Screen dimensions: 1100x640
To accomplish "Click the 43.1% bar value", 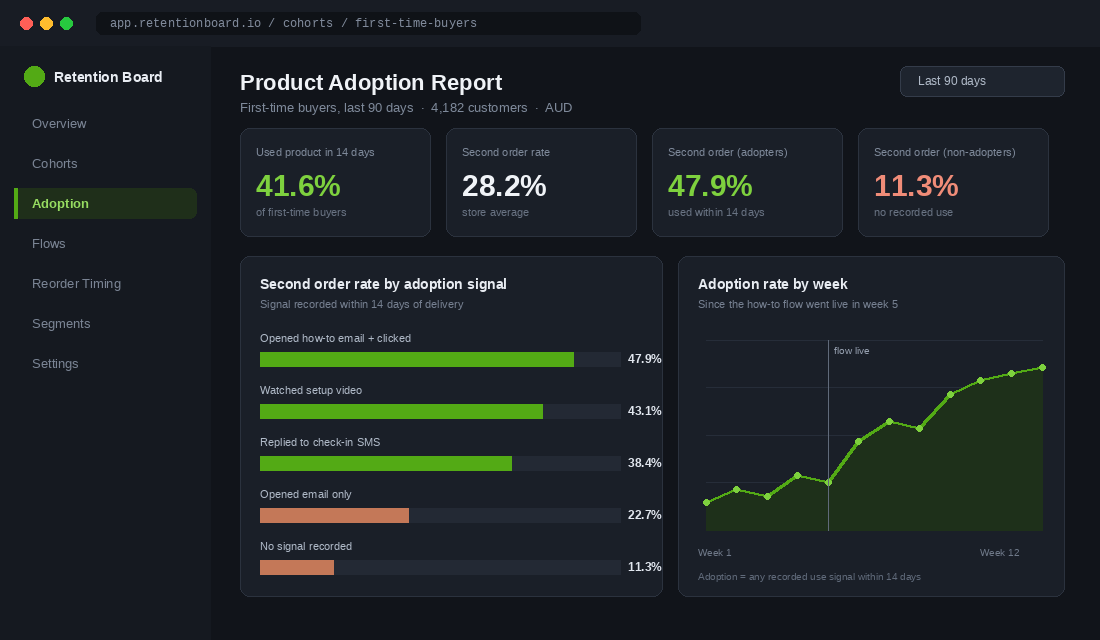I will tap(645, 411).
